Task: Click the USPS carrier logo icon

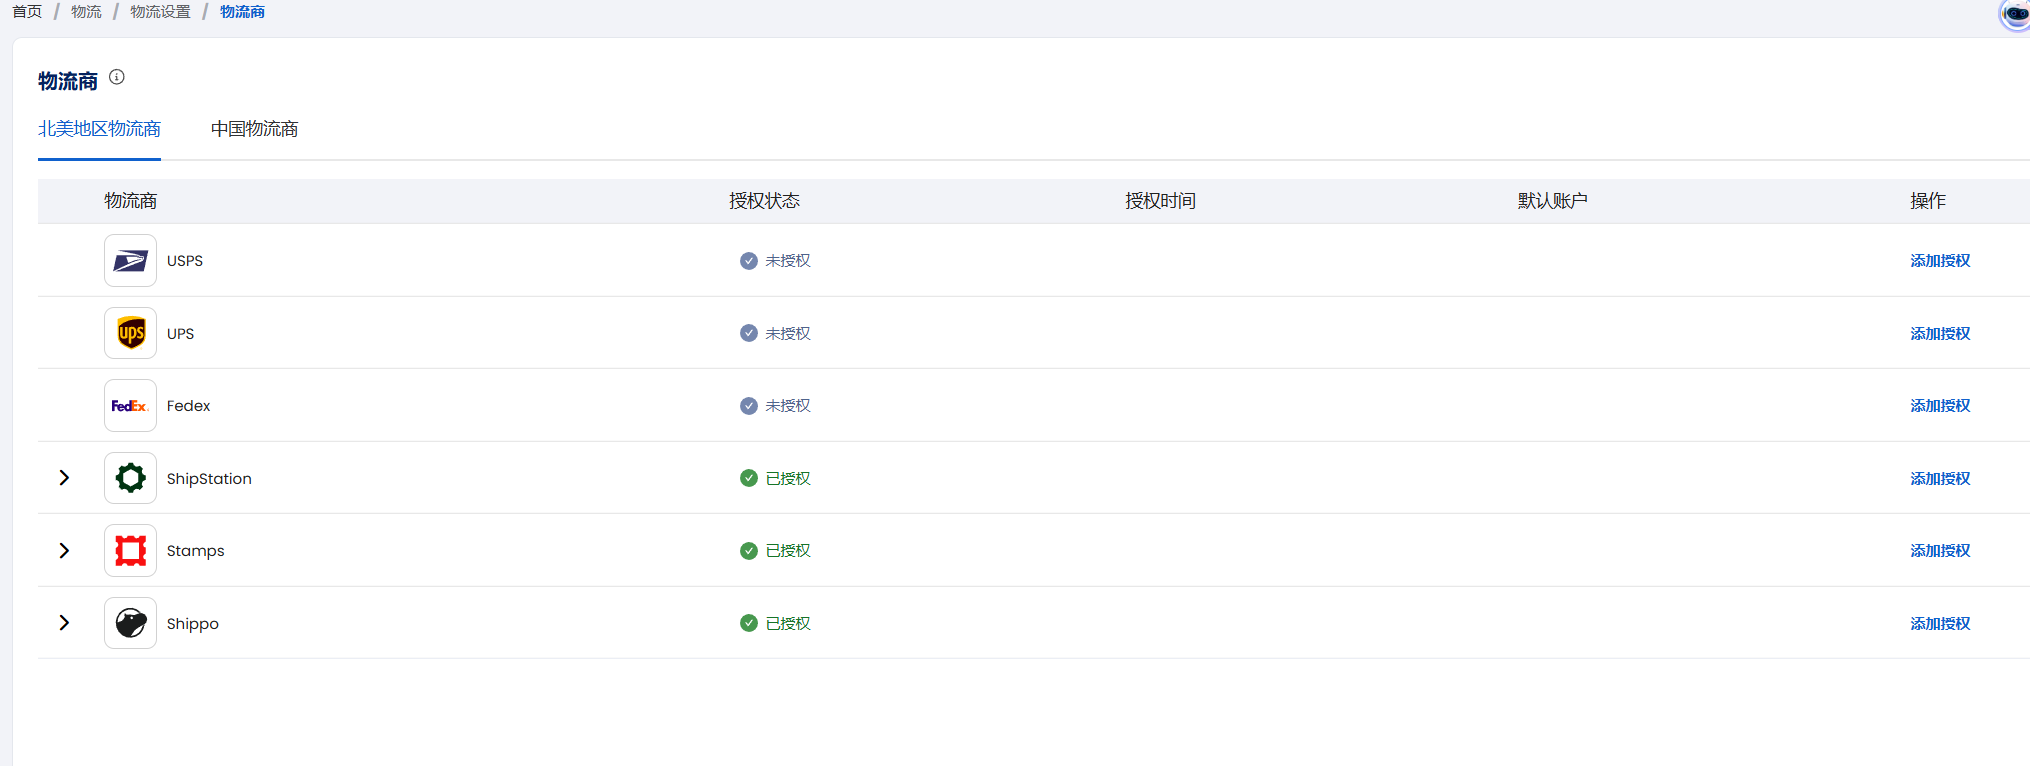Action: [130, 261]
